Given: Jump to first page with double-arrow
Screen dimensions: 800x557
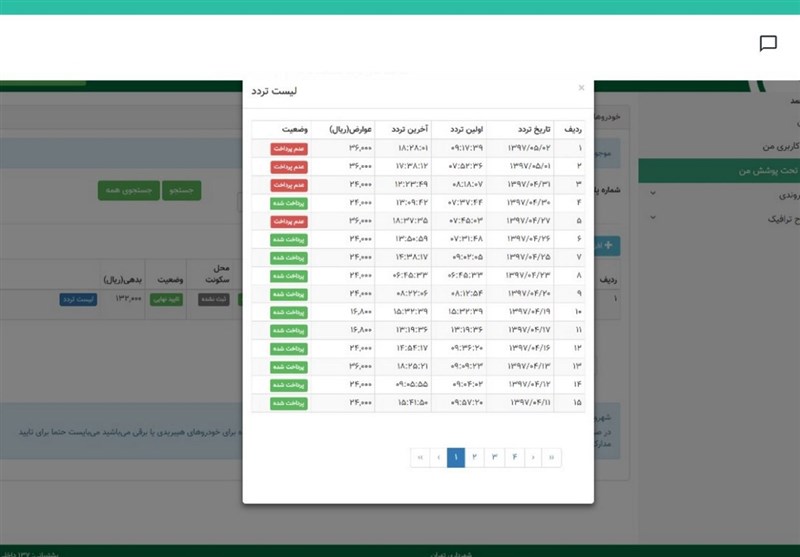Looking at the screenshot, I should (419, 457).
